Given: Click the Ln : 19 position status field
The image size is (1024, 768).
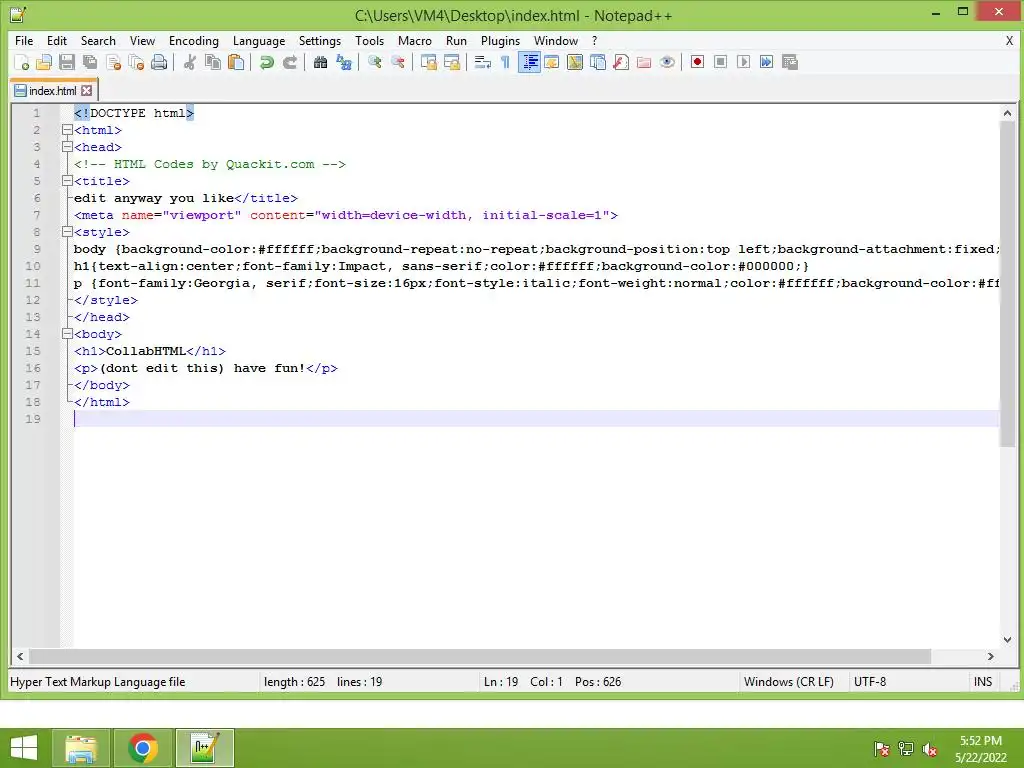Looking at the screenshot, I should 501,682.
